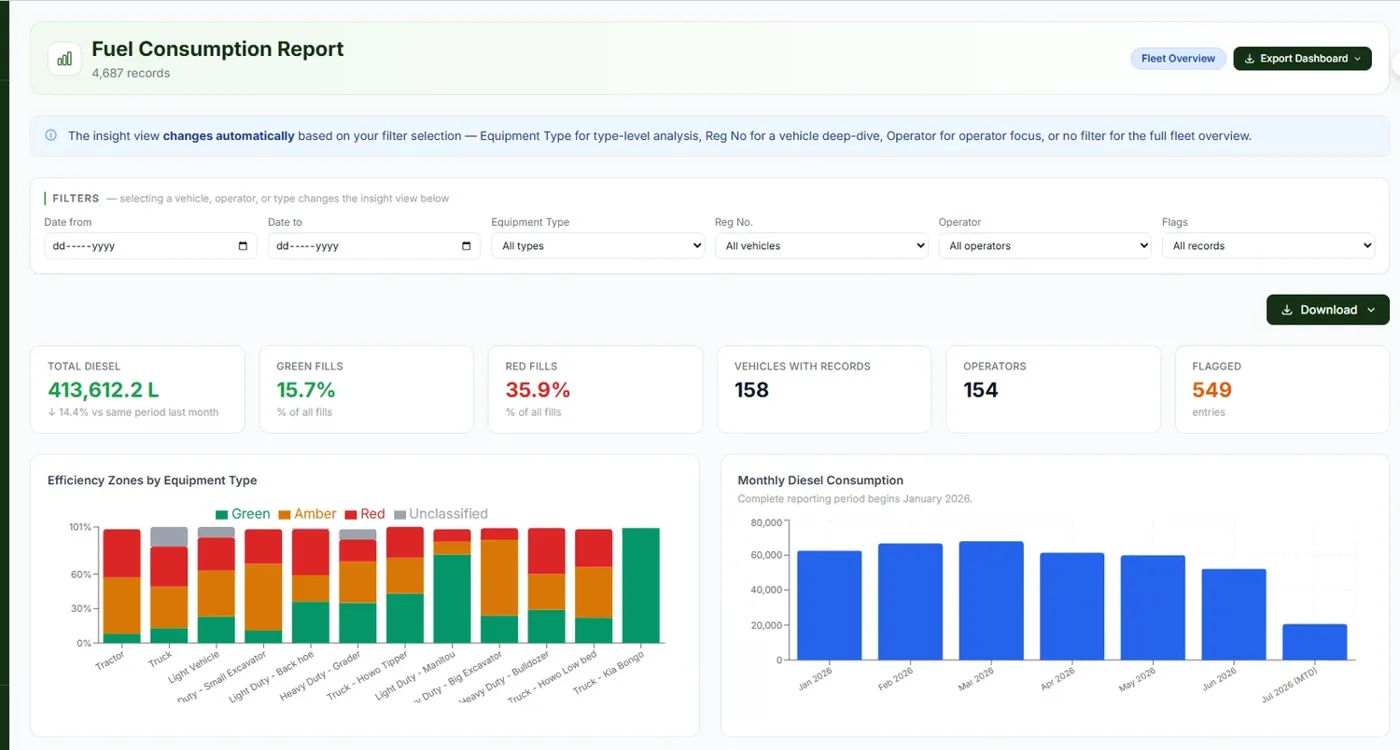Click the Total Diesel 413,612.2 L card
The height and width of the screenshot is (750, 1400).
tap(138, 390)
